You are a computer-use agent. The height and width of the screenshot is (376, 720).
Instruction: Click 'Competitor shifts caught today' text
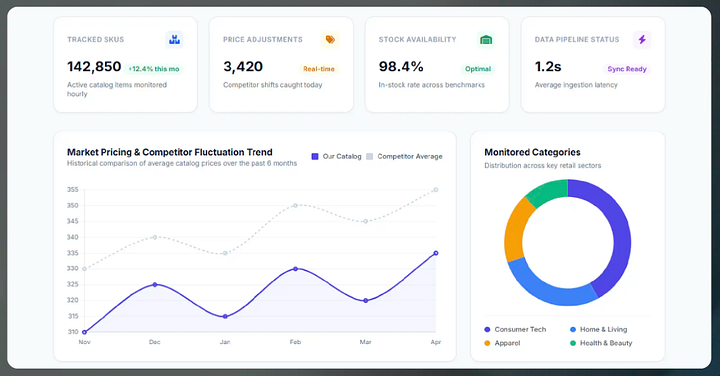click(x=273, y=85)
